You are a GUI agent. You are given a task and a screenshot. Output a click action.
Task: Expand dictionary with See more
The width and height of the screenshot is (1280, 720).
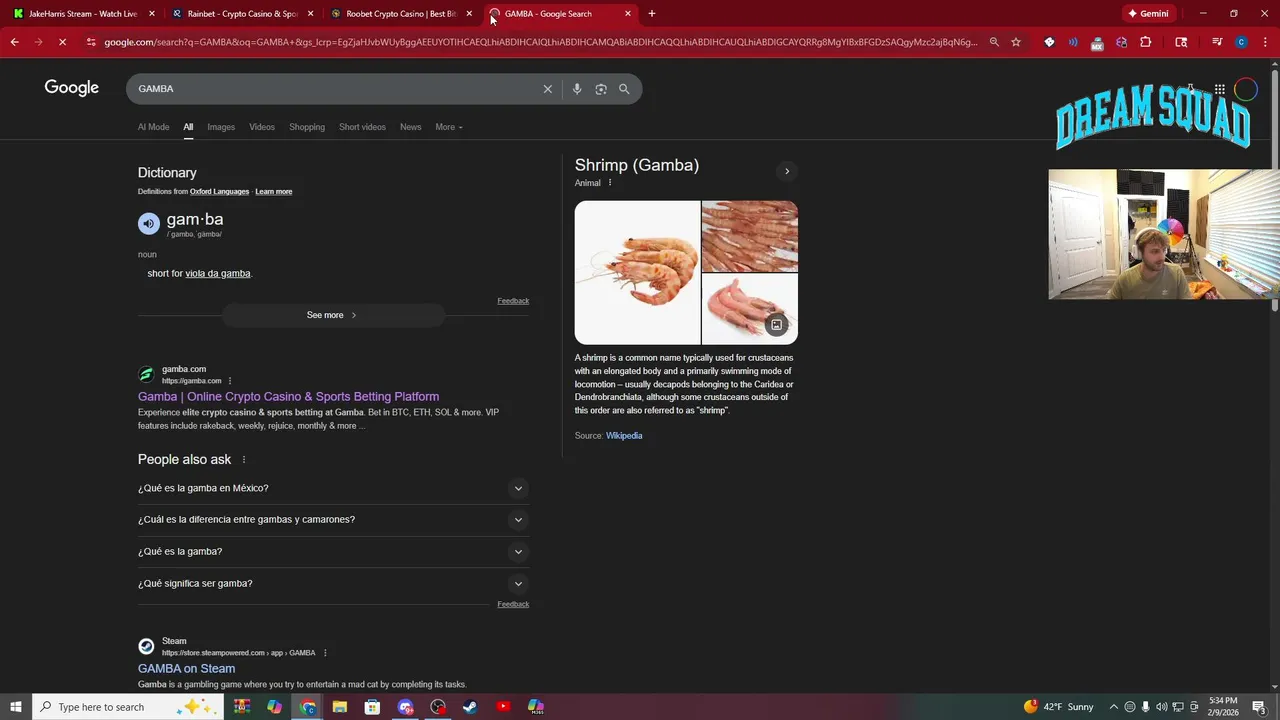pyautogui.click(x=332, y=315)
